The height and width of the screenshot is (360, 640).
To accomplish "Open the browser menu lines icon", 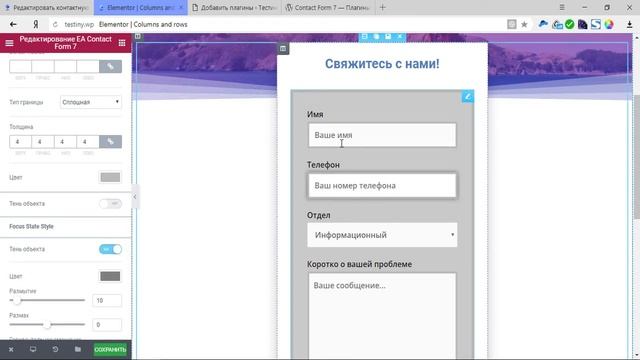I will click(x=562, y=7).
